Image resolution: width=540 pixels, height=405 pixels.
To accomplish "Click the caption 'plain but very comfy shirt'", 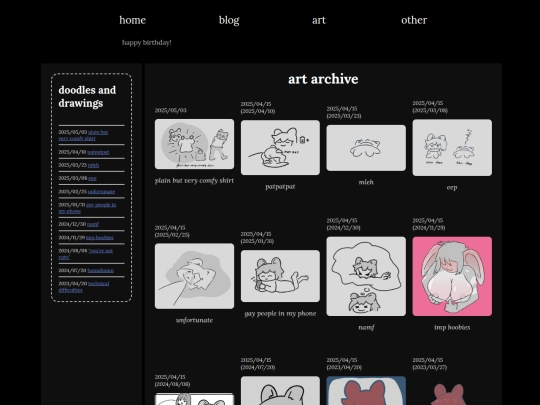I will (194, 180).
